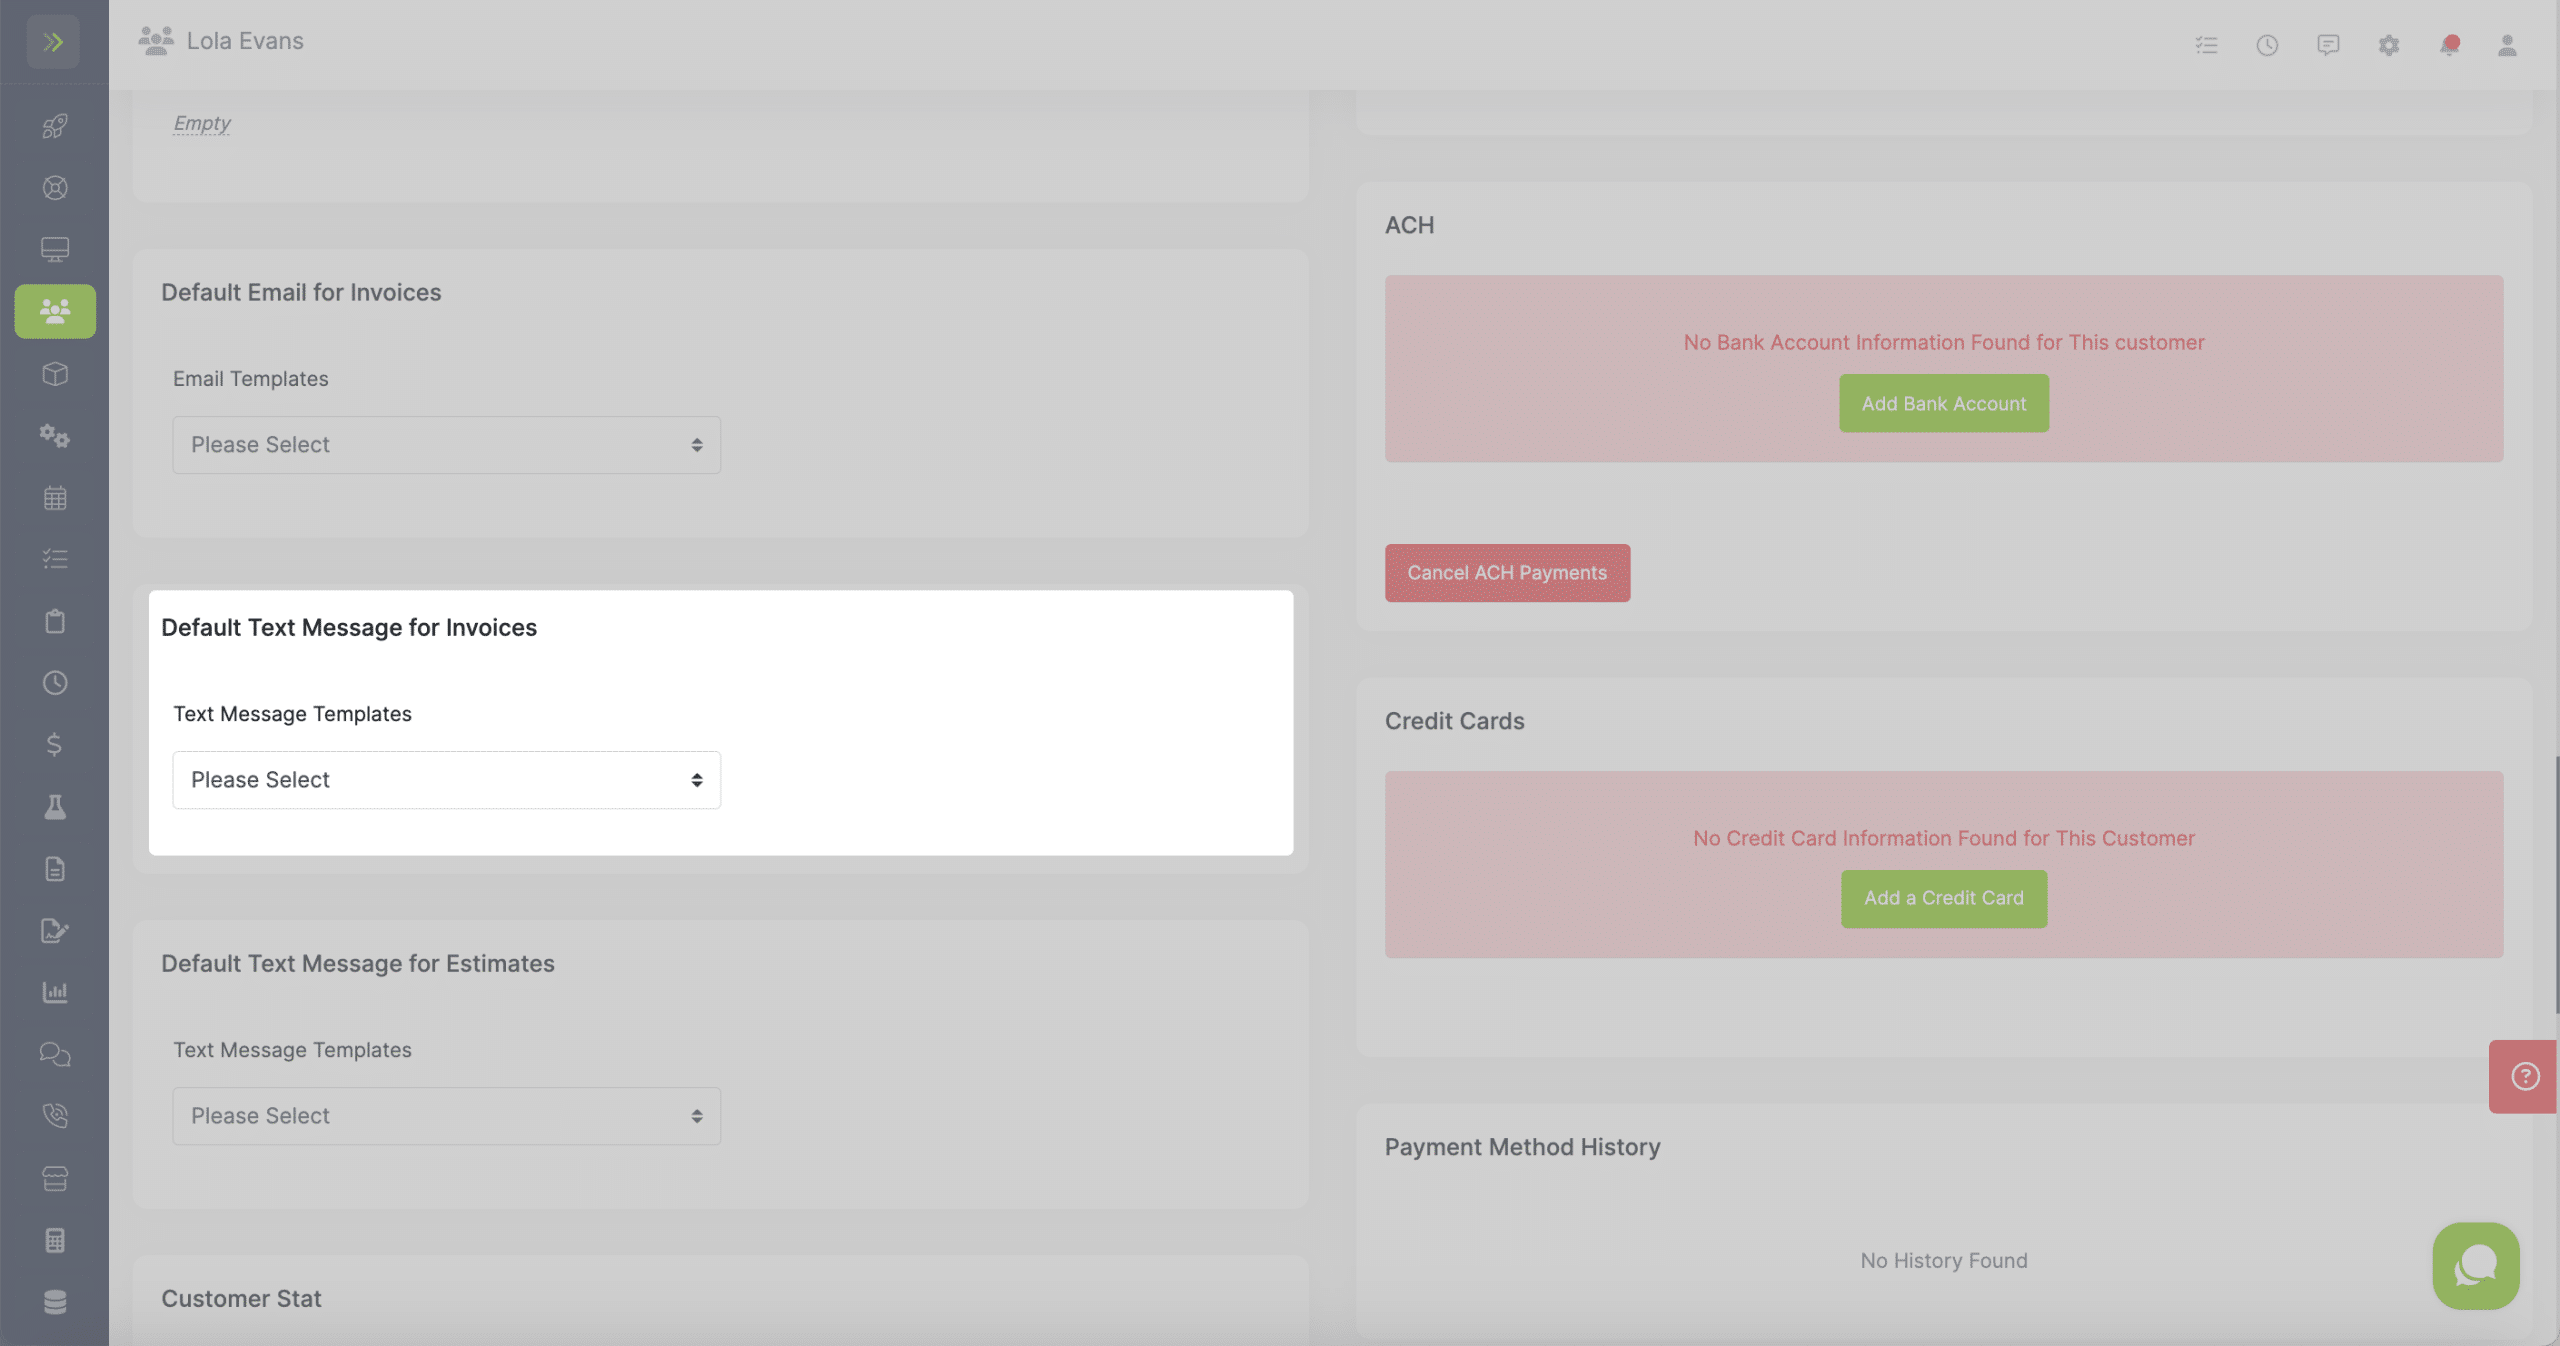Image resolution: width=2560 pixels, height=1346 pixels.
Task: Click the customers group icon beside Lola Evans
Action: pos(156,41)
